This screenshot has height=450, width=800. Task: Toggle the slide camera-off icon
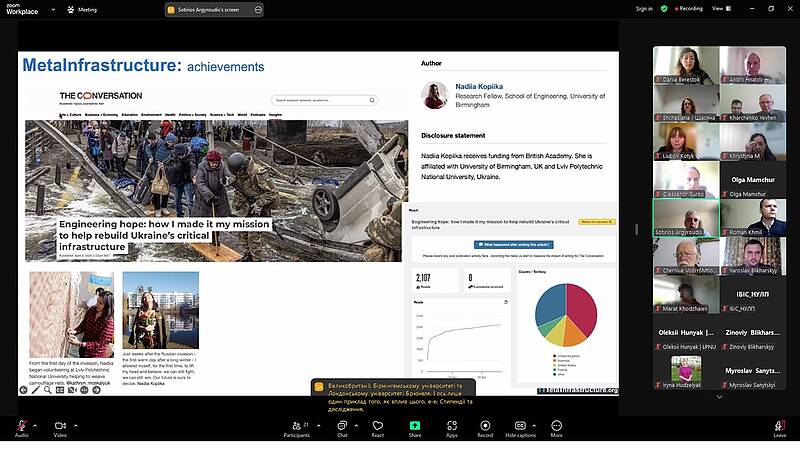click(x=72, y=390)
